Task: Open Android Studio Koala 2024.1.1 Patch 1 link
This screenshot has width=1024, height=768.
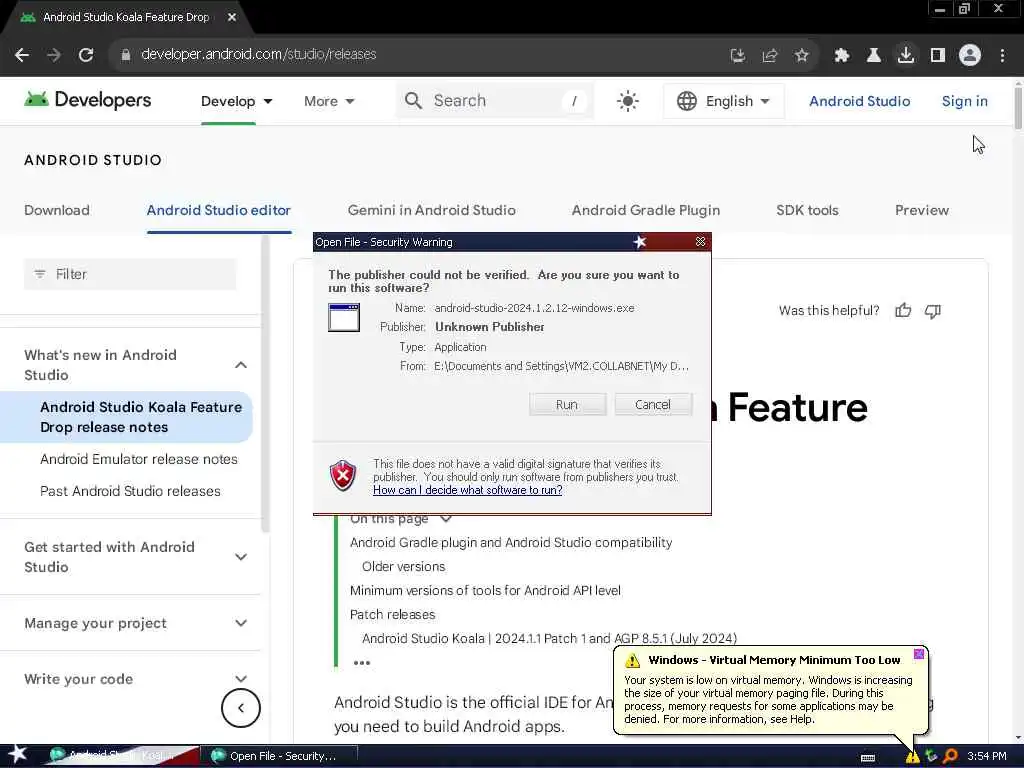Action: 549,639
